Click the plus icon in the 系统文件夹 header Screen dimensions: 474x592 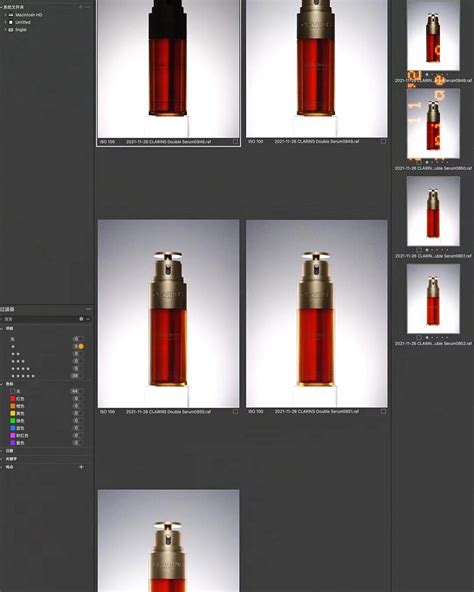80,7
